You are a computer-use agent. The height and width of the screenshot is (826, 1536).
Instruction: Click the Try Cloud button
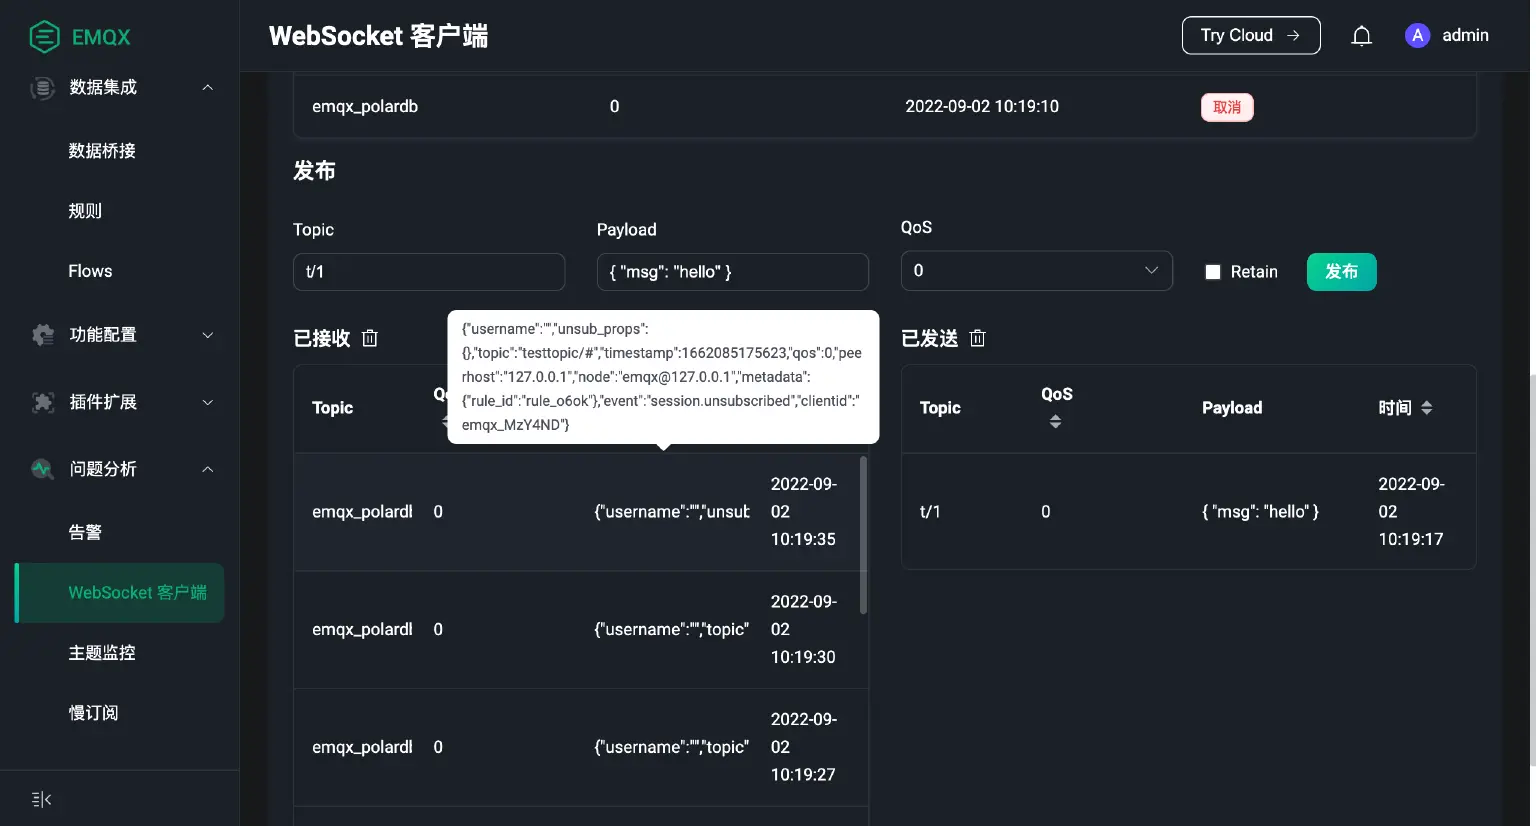point(1251,35)
